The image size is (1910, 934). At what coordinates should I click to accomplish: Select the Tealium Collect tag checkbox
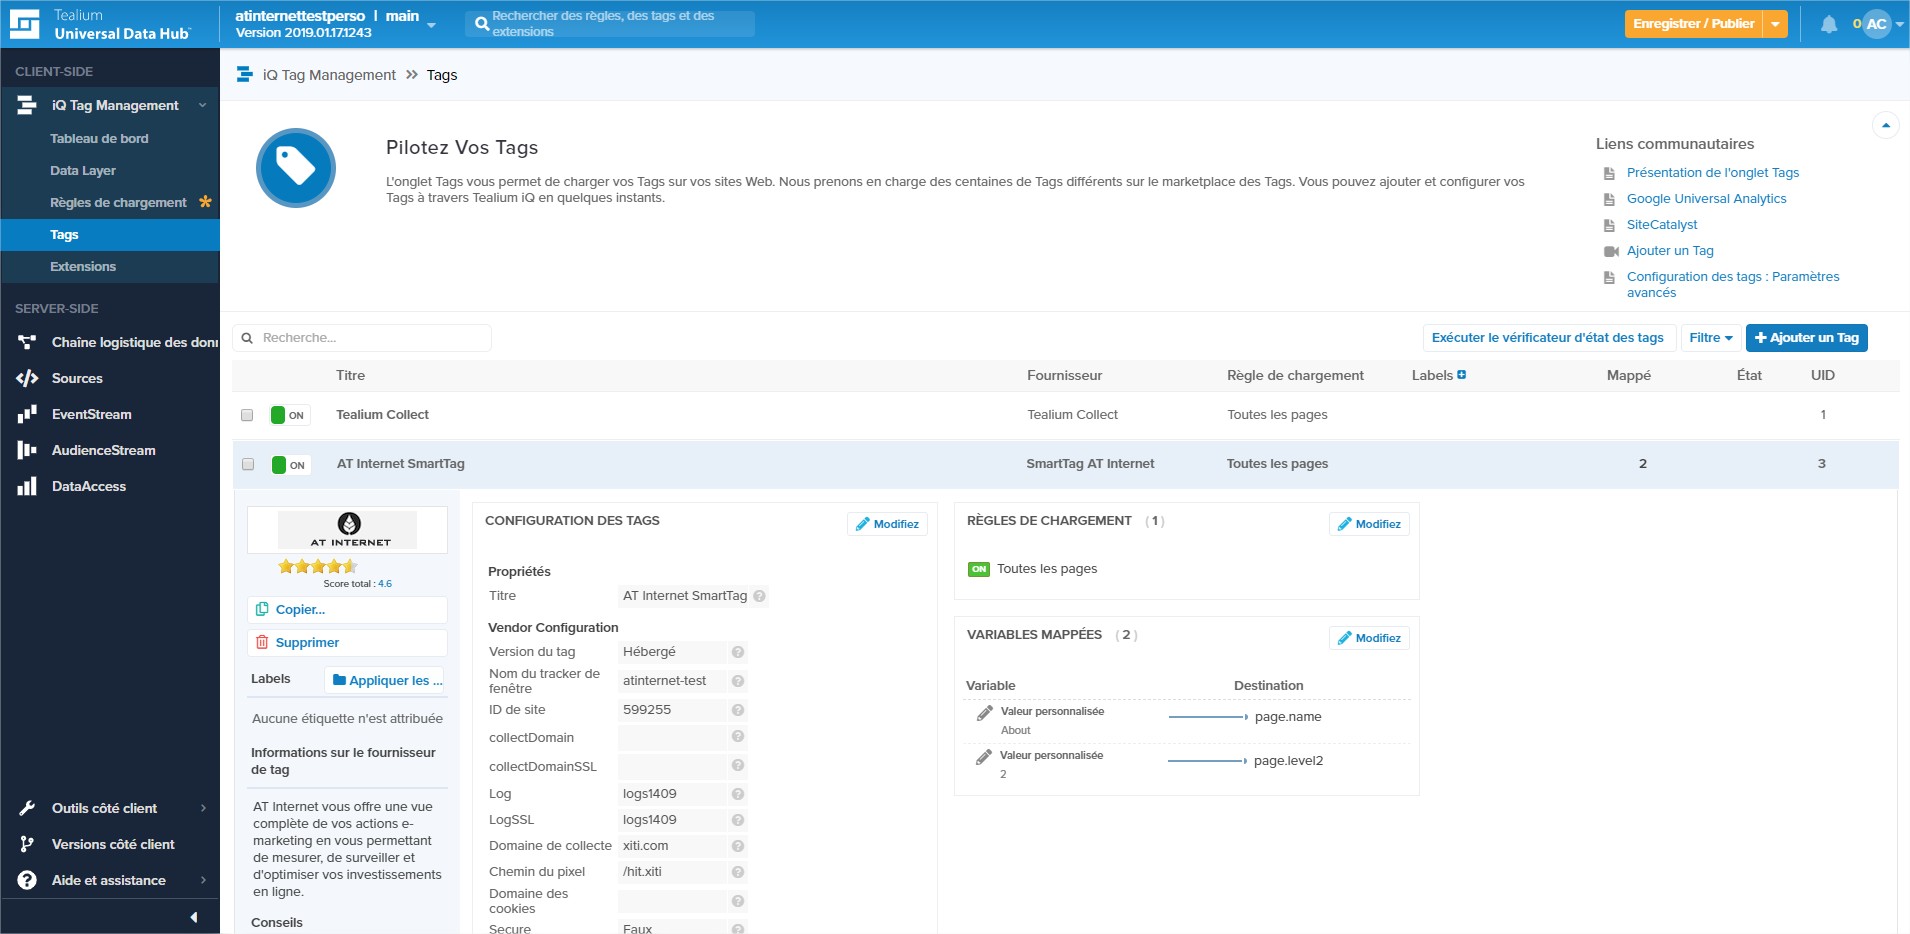coord(247,415)
